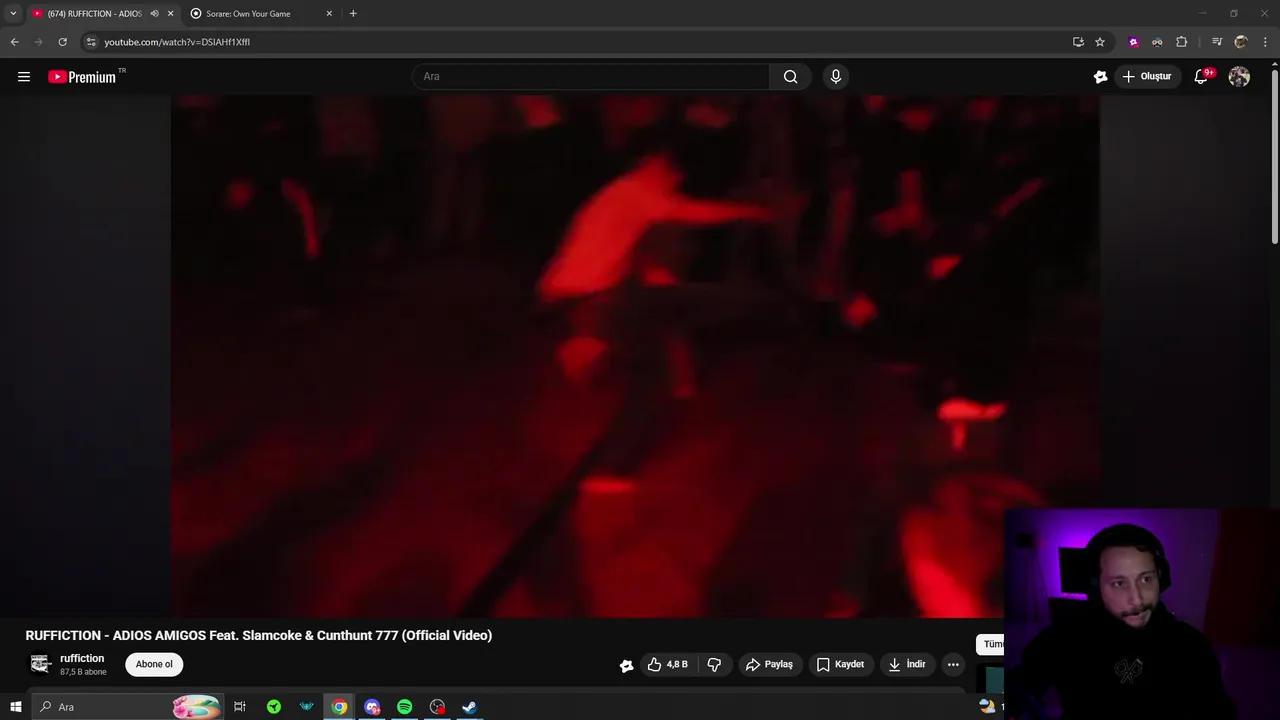
Task: Start voice search with microphone icon
Action: 836,77
